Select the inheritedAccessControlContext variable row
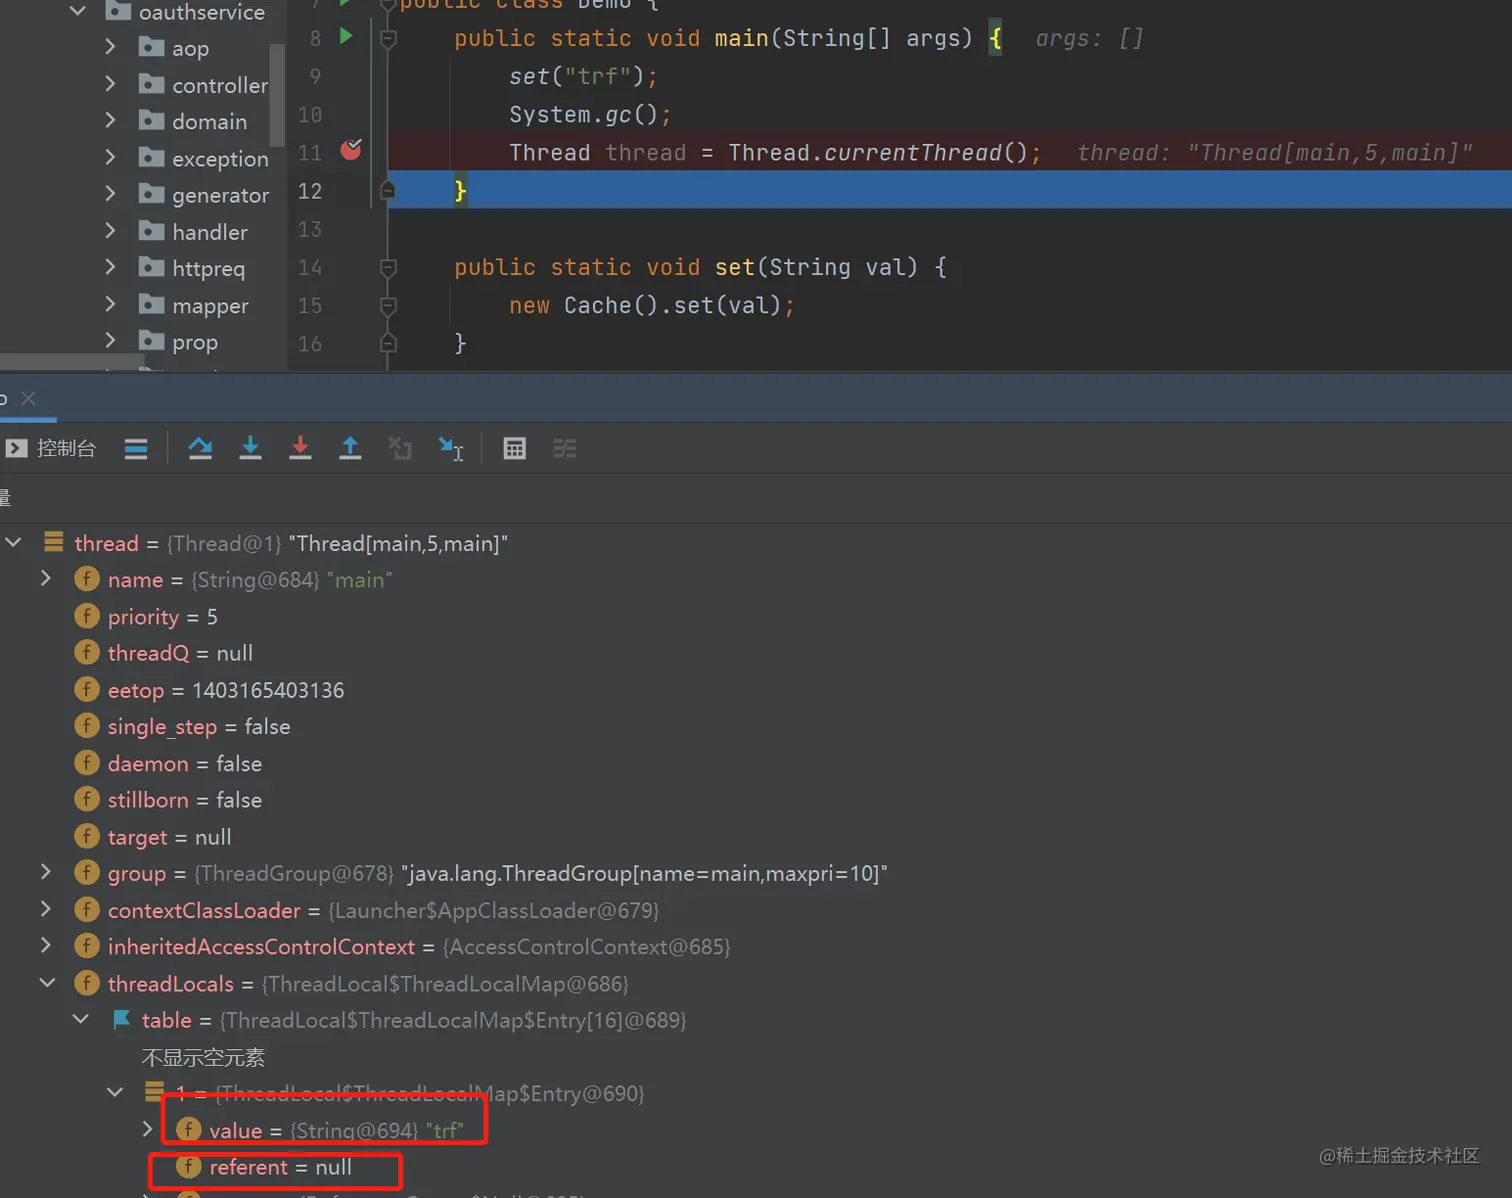 756,947
